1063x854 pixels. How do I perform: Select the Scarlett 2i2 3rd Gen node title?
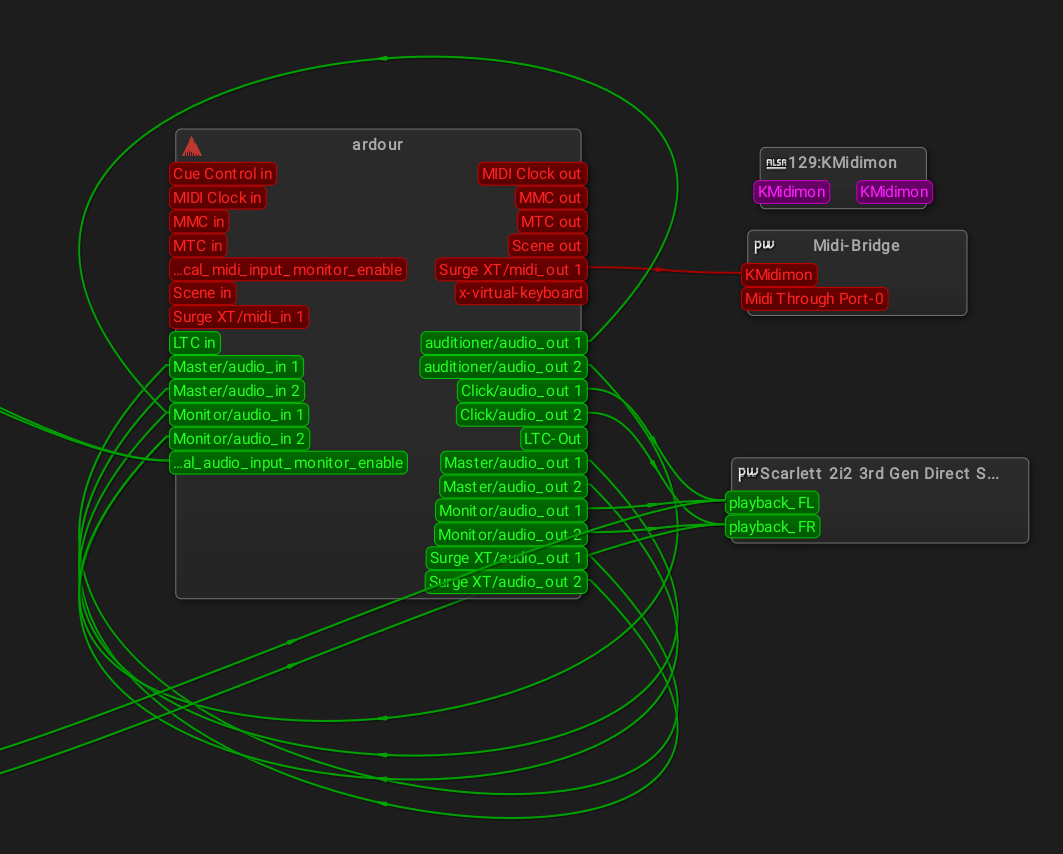879,473
